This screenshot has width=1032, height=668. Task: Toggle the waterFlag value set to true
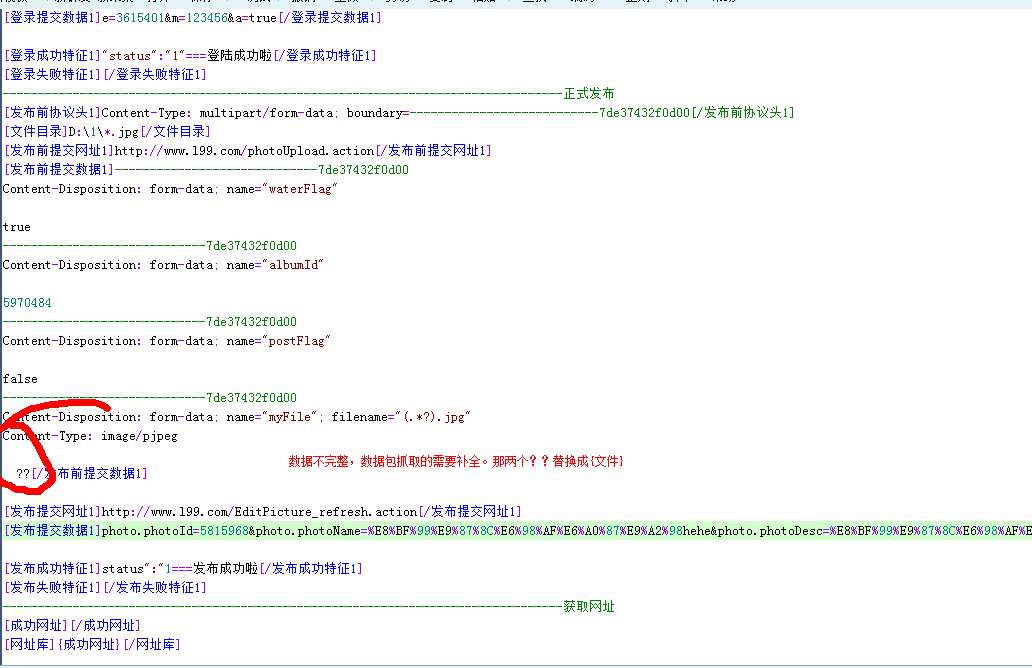tap(16, 226)
